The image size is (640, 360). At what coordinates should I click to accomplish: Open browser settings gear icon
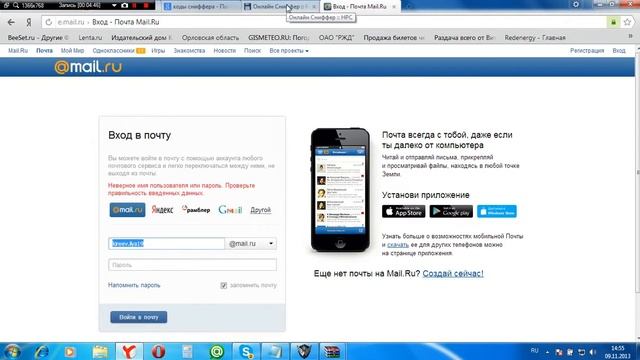(576, 4)
